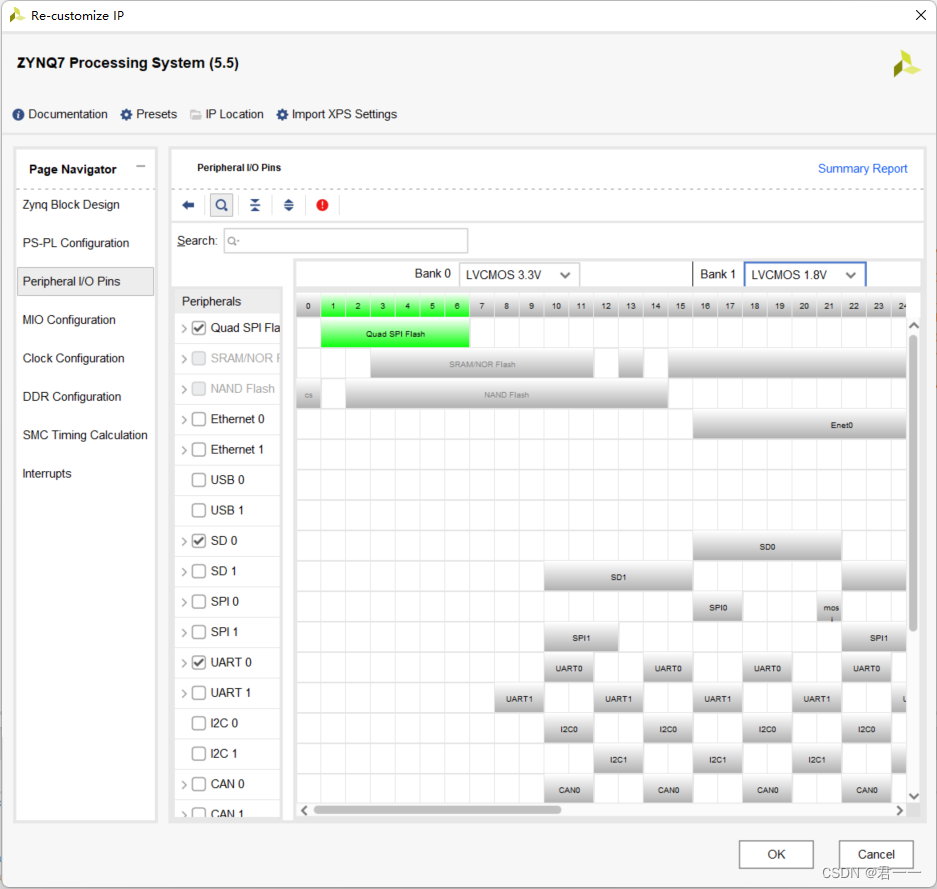Click the Presets gear icon
The height and width of the screenshot is (889, 937).
[126, 115]
